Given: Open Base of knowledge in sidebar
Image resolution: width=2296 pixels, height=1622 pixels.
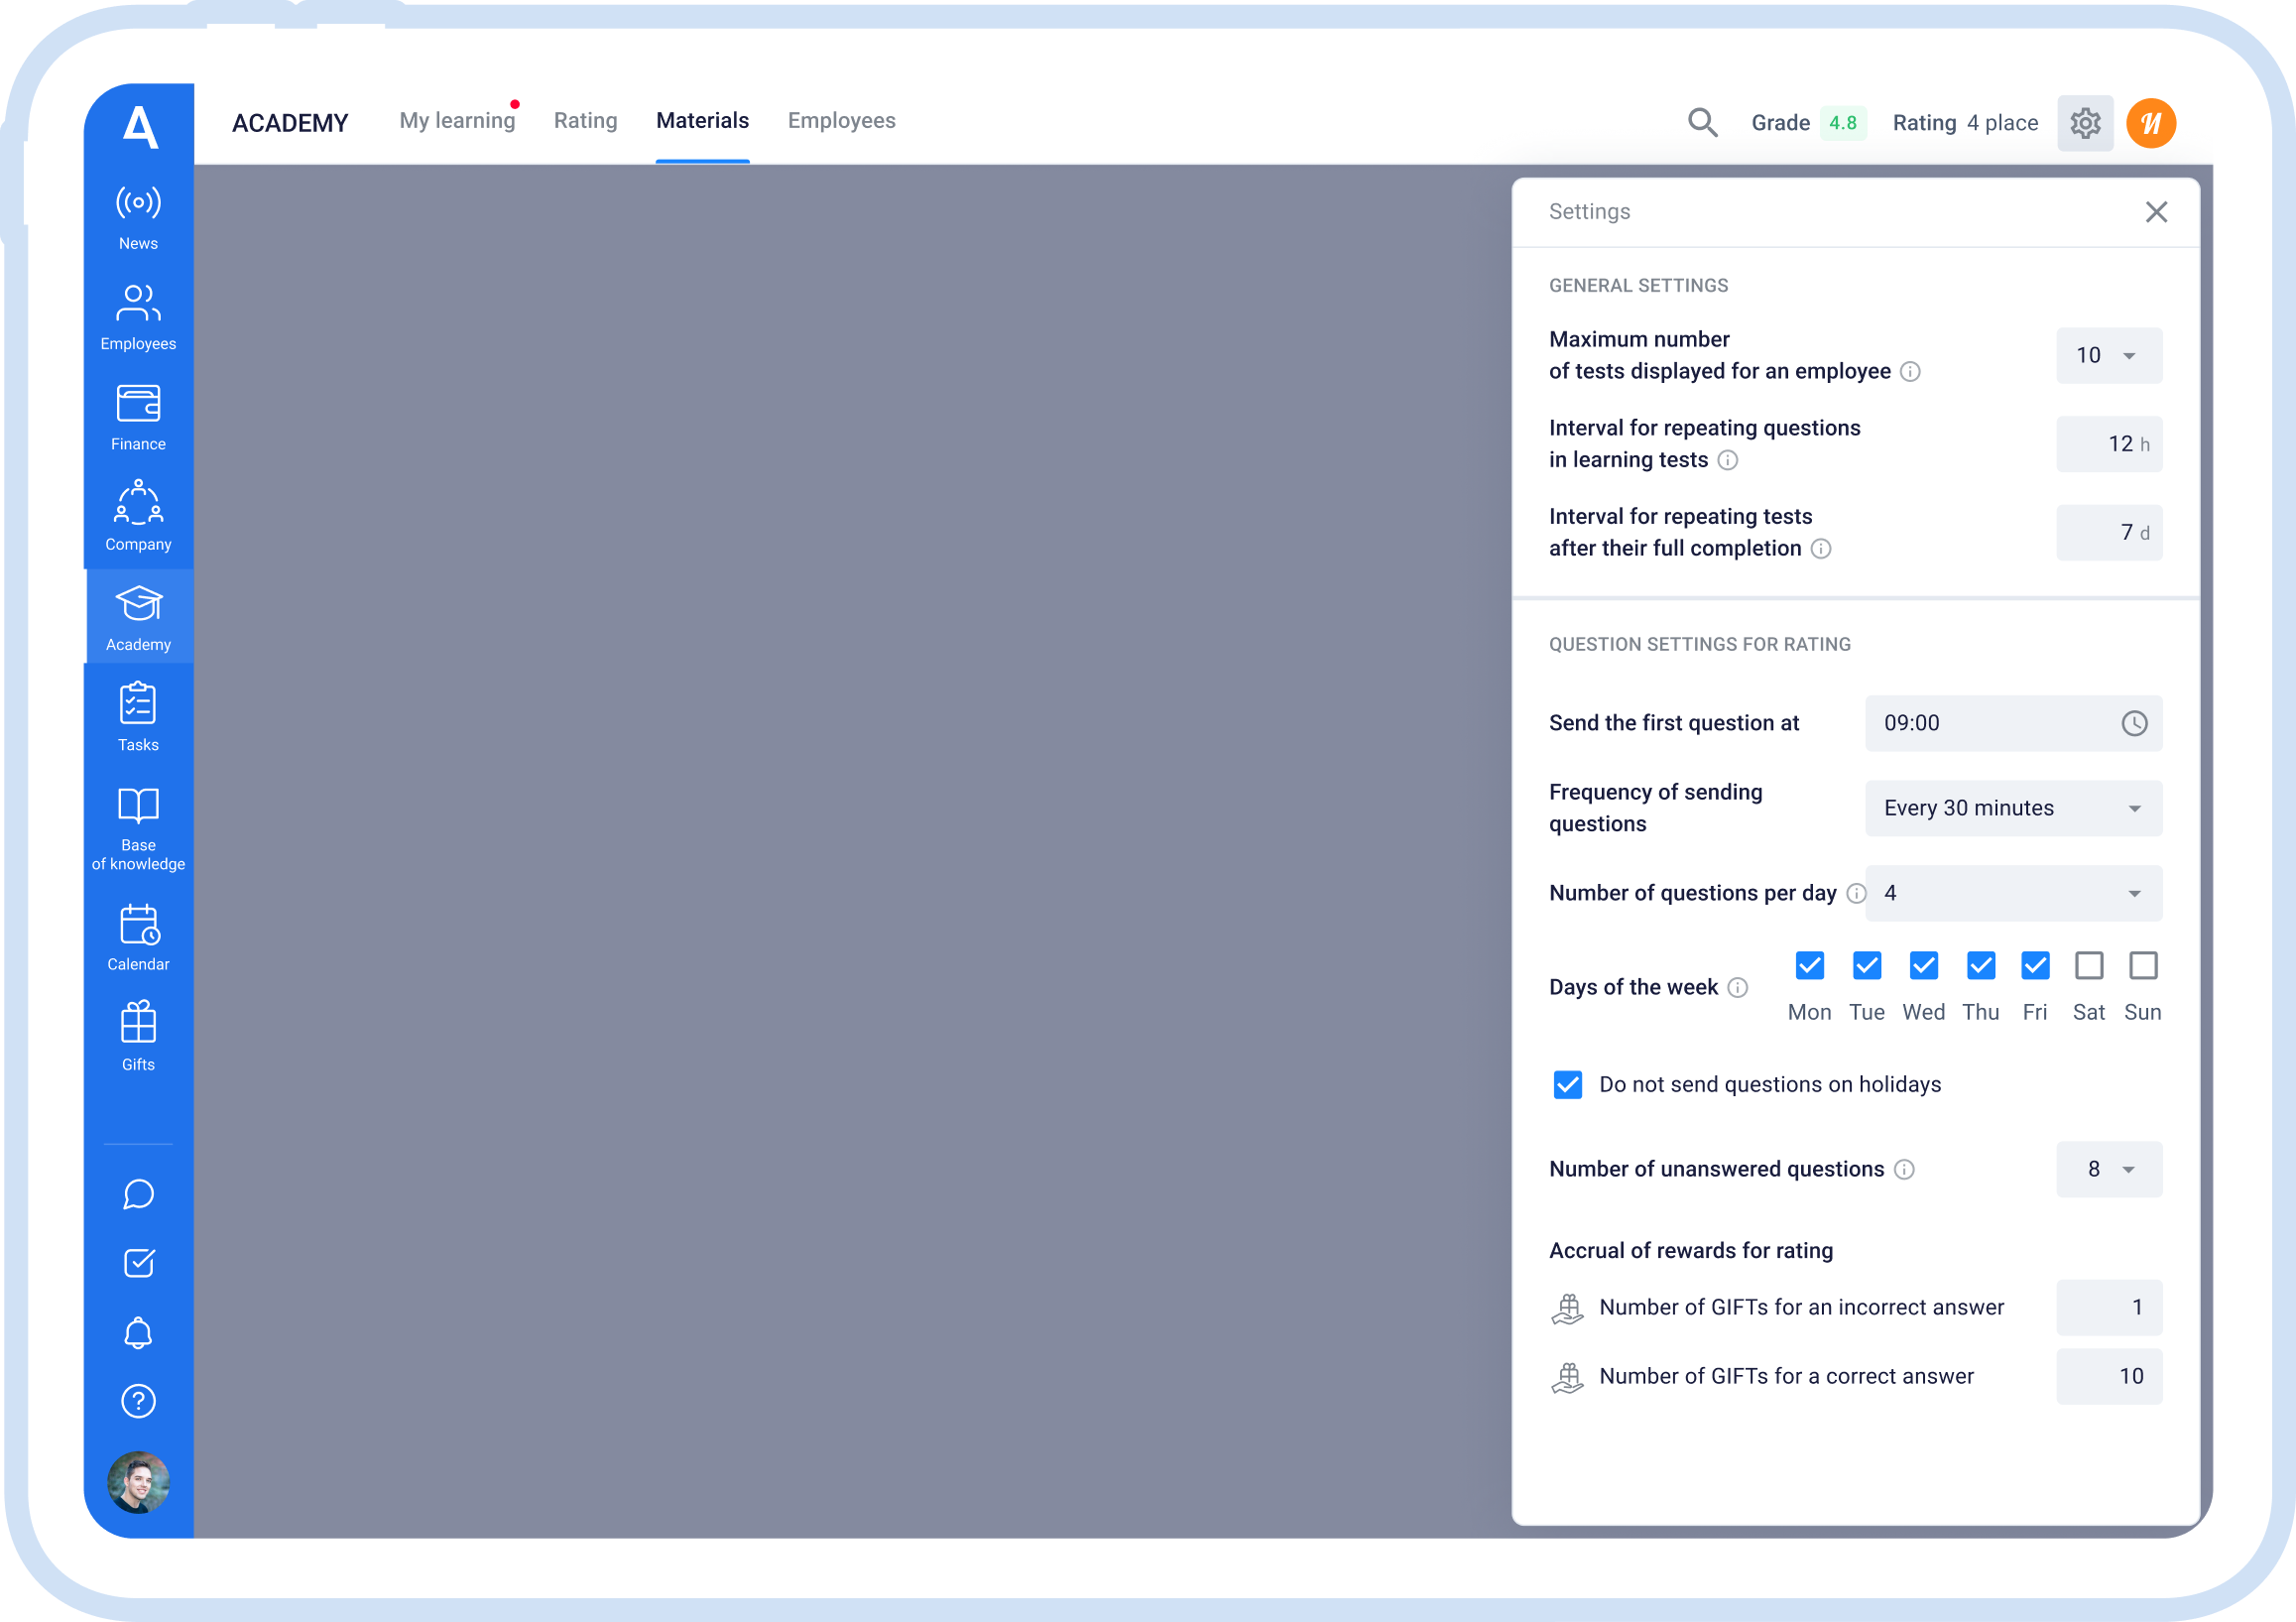Looking at the screenshot, I should [138, 827].
